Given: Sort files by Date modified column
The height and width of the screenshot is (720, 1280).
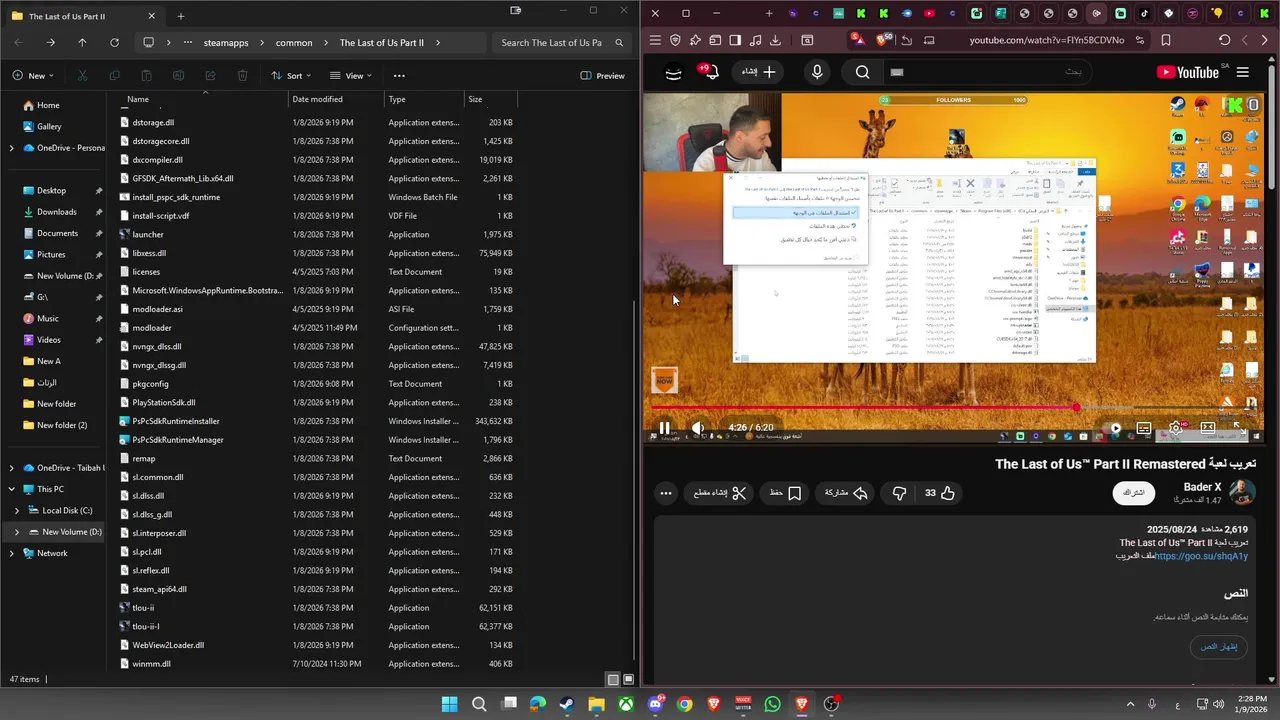Looking at the screenshot, I should 336,99.
